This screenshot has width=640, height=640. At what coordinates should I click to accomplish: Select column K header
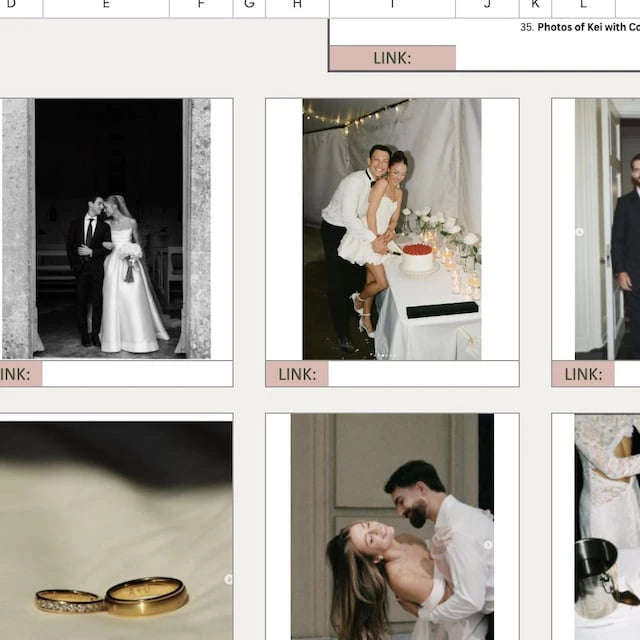coord(536,6)
